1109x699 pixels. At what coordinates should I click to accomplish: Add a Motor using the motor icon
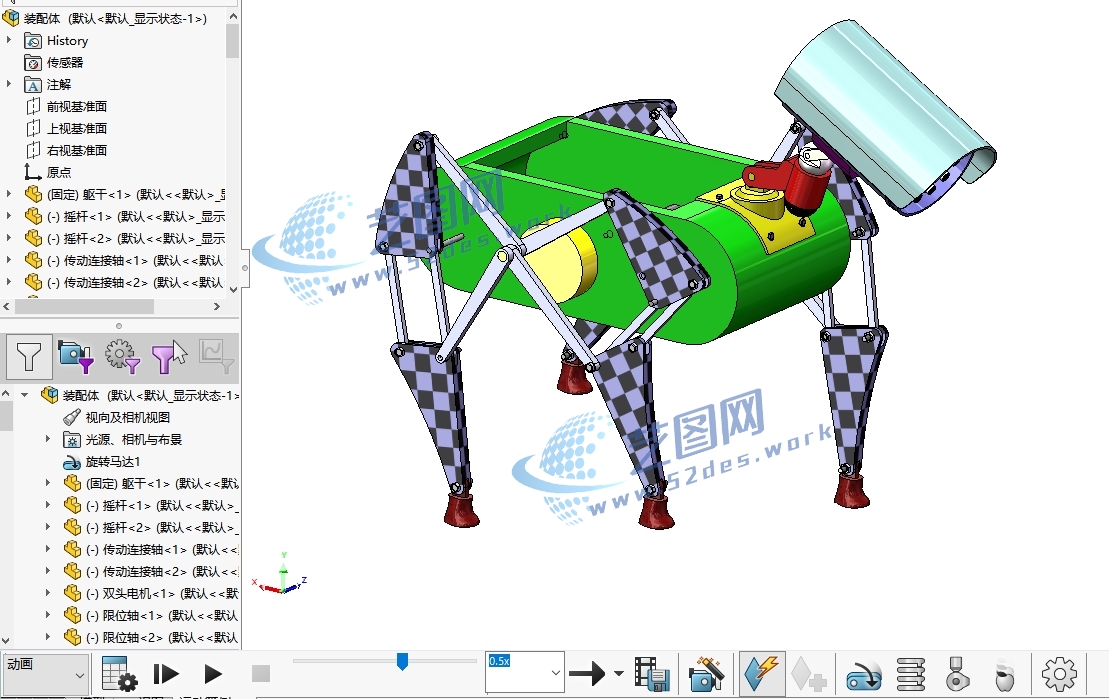[x=864, y=675]
